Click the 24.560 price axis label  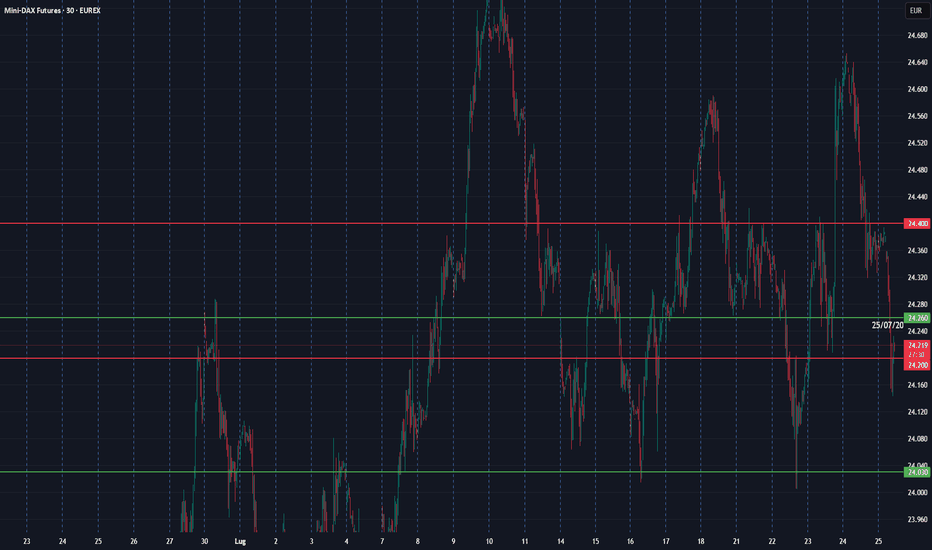(917, 116)
